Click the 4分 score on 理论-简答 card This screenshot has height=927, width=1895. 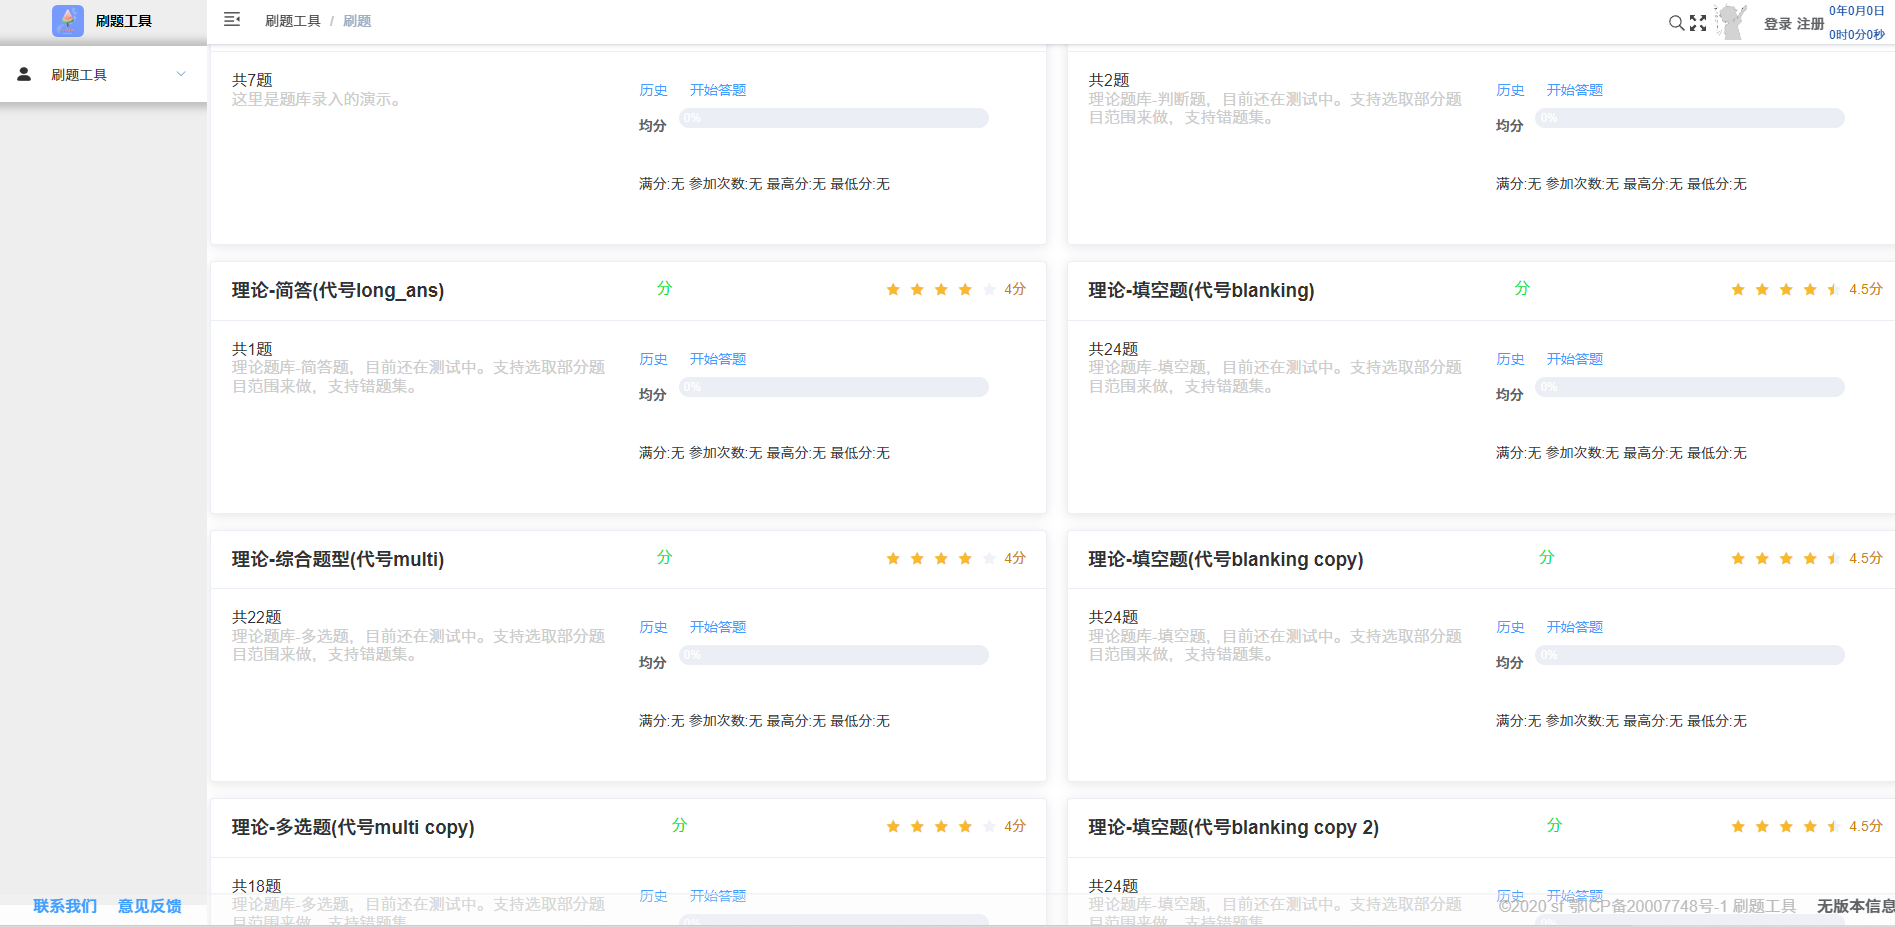(x=1015, y=290)
